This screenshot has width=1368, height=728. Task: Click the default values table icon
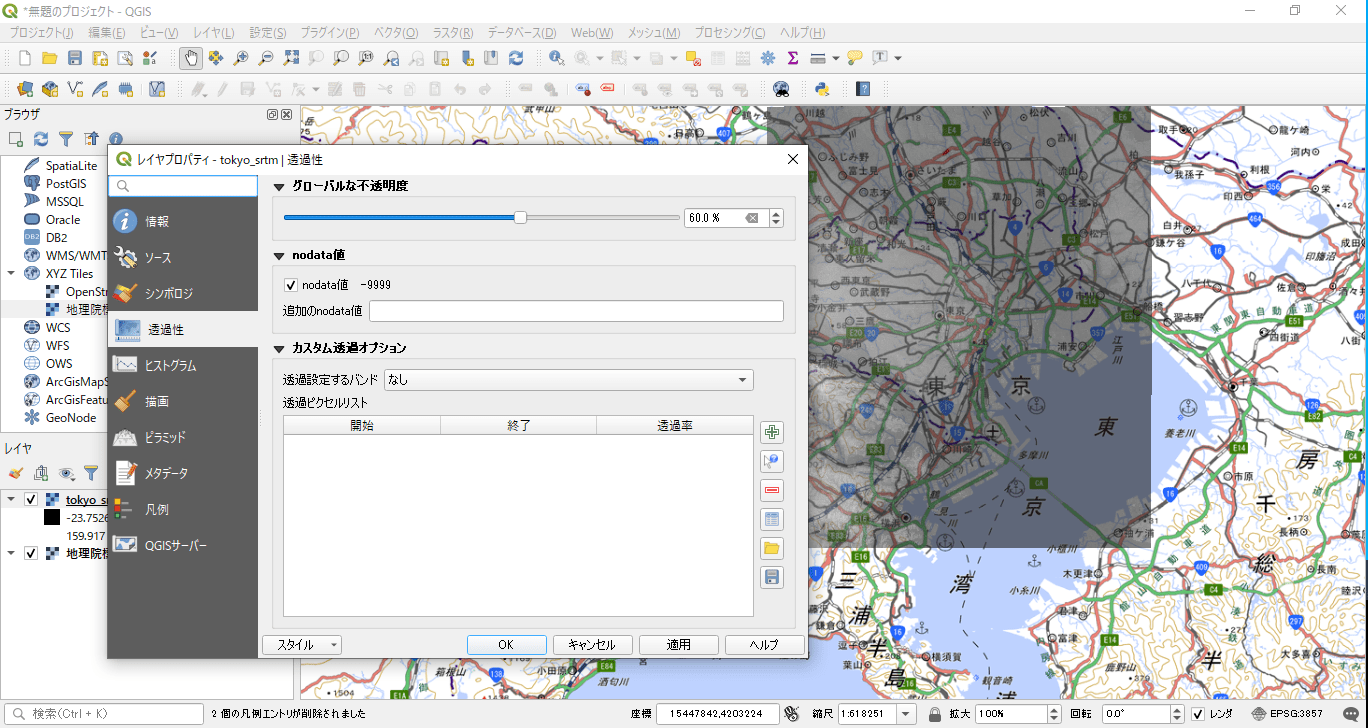click(x=772, y=519)
